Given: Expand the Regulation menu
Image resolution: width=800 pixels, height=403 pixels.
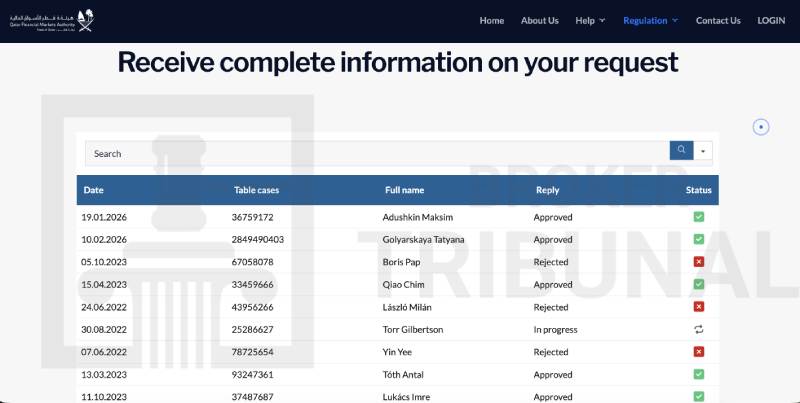Looking at the screenshot, I should tap(651, 20).
